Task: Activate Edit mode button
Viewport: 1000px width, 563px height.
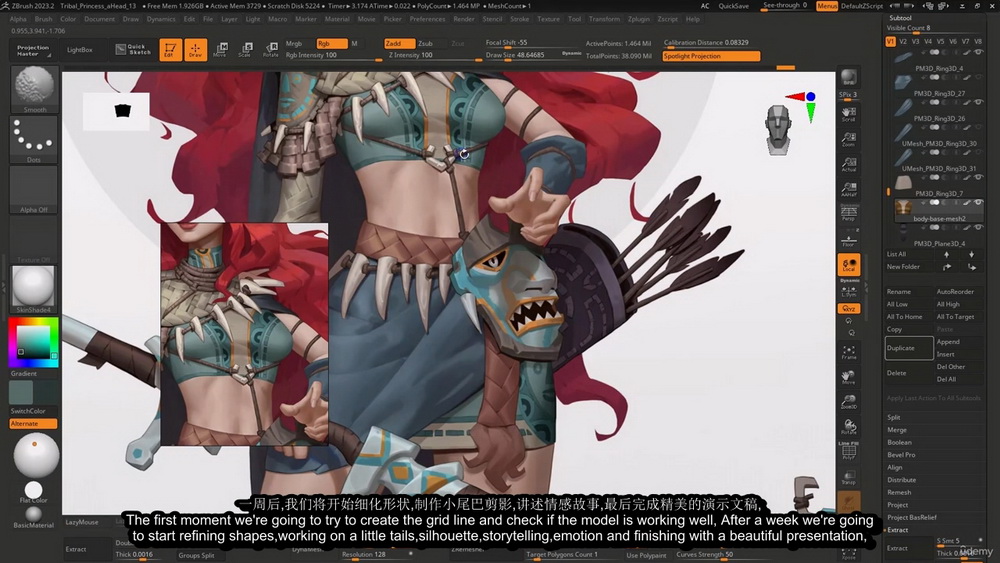Action: (x=170, y=49)
